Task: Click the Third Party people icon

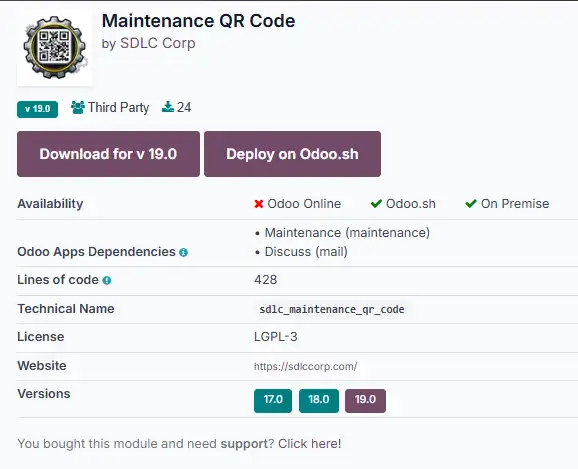Action: pos(77,107)
